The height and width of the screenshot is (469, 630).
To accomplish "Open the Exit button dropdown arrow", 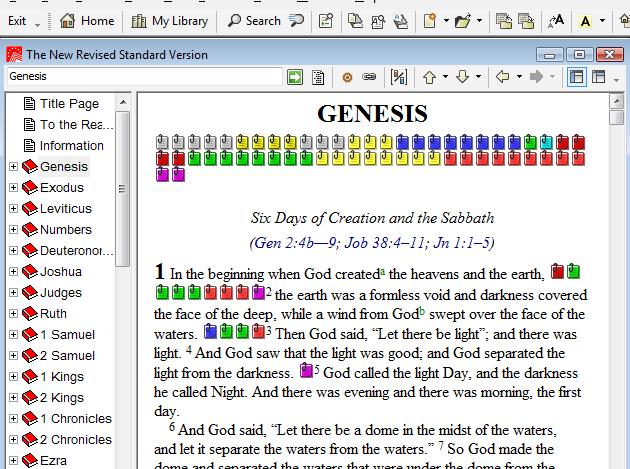I will (37, 25).
